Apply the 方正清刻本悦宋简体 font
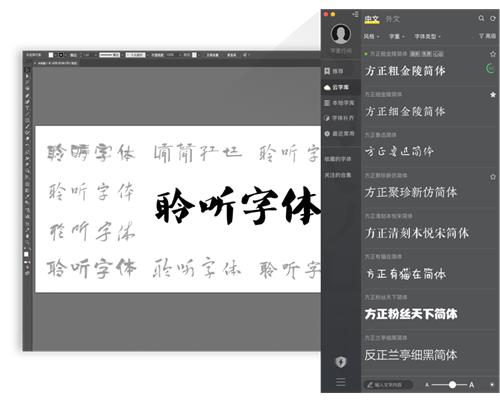This screenshot has height=403, width=500. click(417, 233)
